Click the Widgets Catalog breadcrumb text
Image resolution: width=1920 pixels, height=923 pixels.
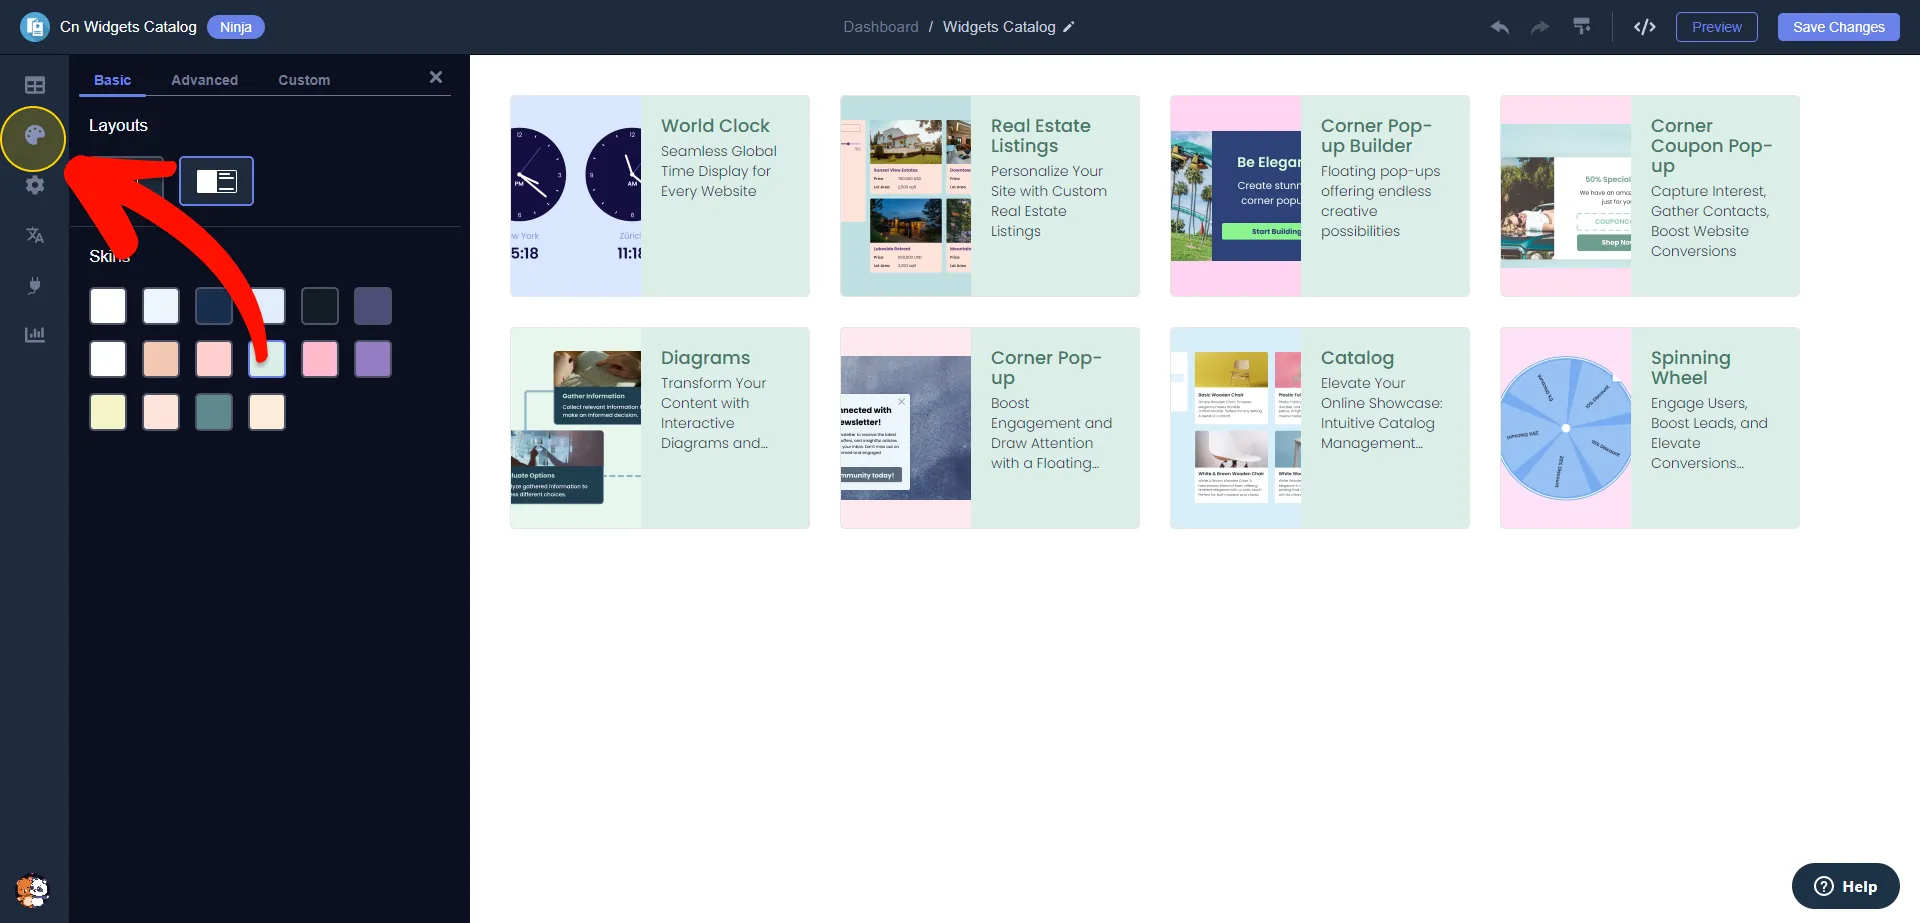(x=999, y=27)
